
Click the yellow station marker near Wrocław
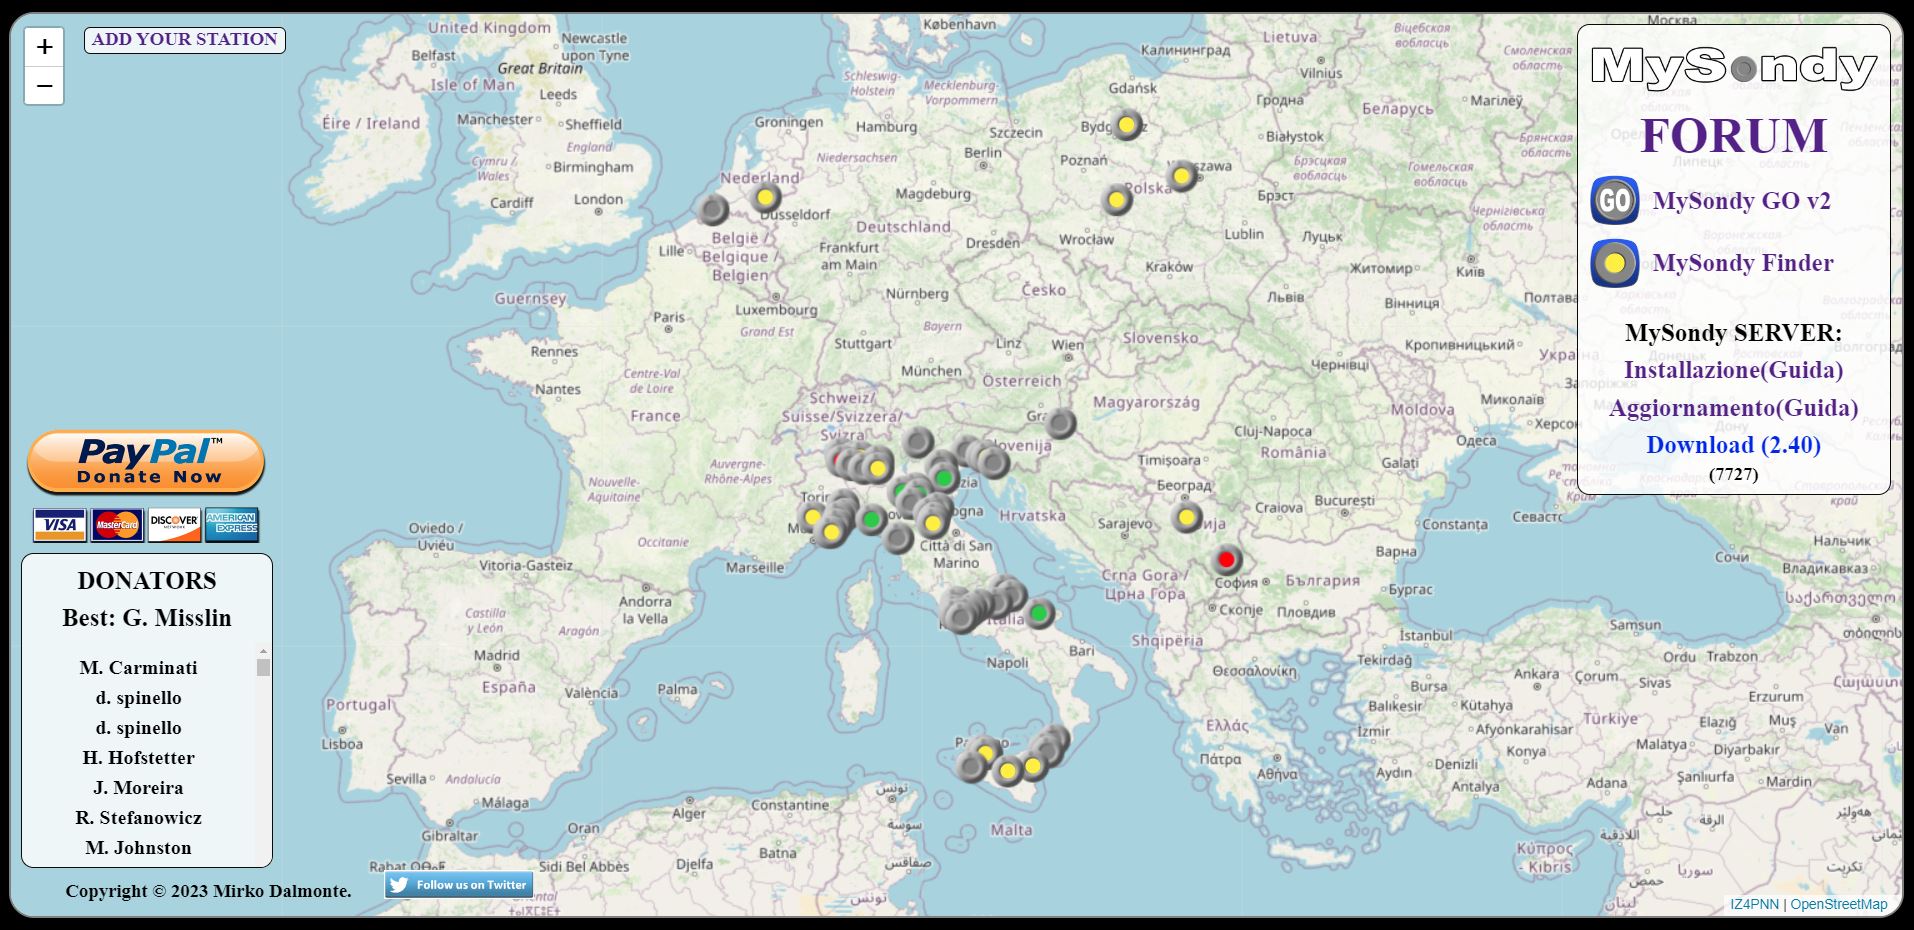(x=1117, y=201)
